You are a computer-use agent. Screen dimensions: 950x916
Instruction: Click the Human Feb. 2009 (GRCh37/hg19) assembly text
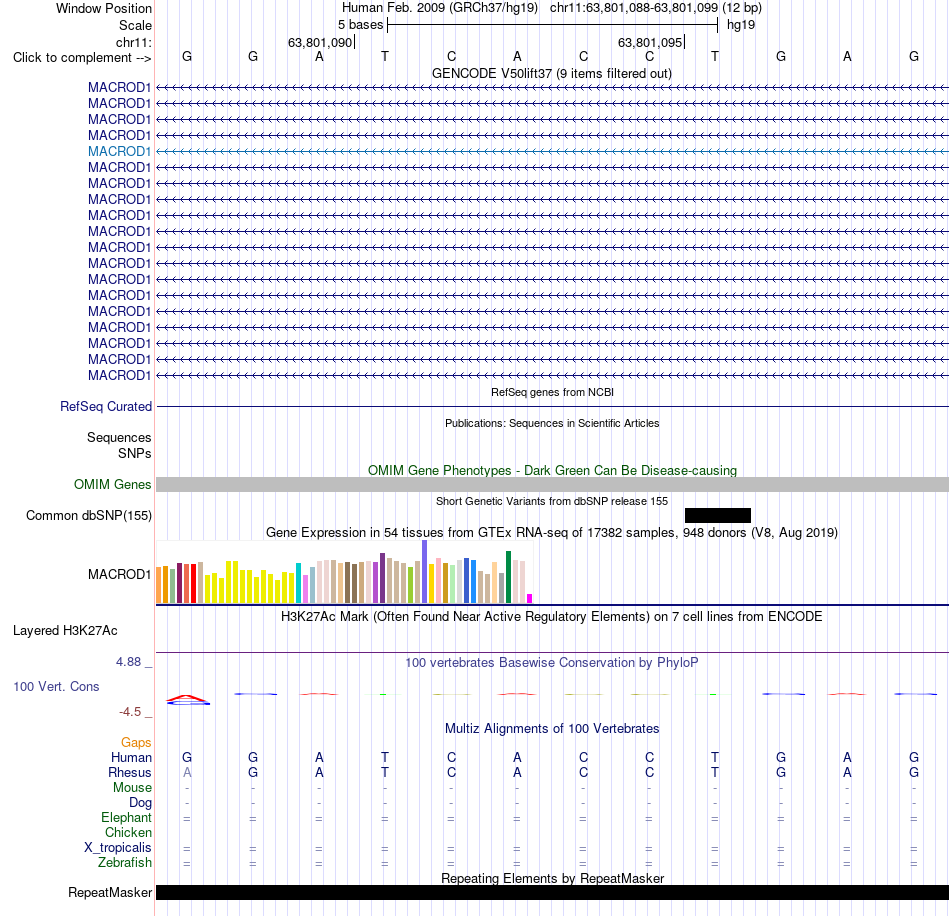pos(439,8)
